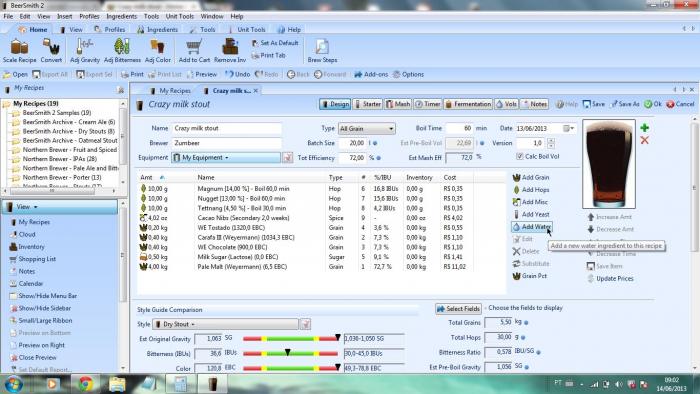Image resolution: width=700 pixels, height=394 pixels.
Task: Open Cloud in the sidebar view
Action: coord(22,234)
